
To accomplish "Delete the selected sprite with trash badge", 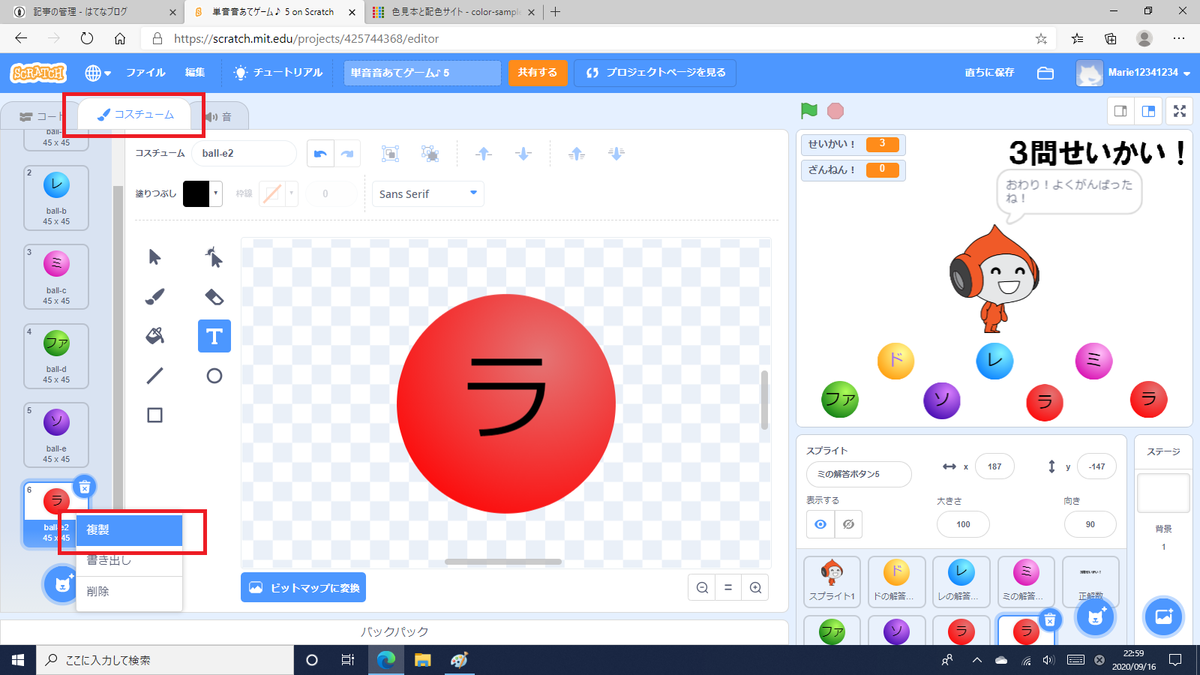I will (1050, 620).
